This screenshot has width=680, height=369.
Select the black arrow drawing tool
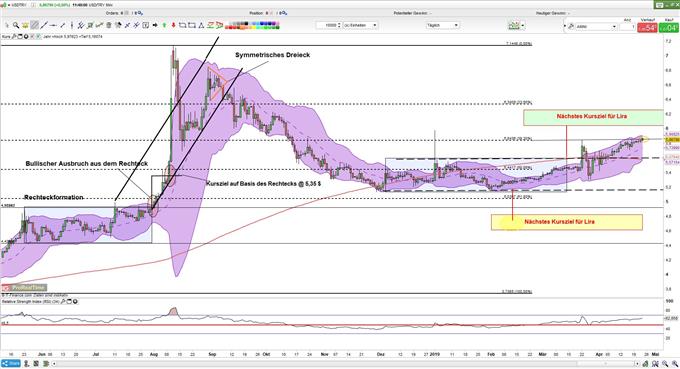tap(155, 26)
